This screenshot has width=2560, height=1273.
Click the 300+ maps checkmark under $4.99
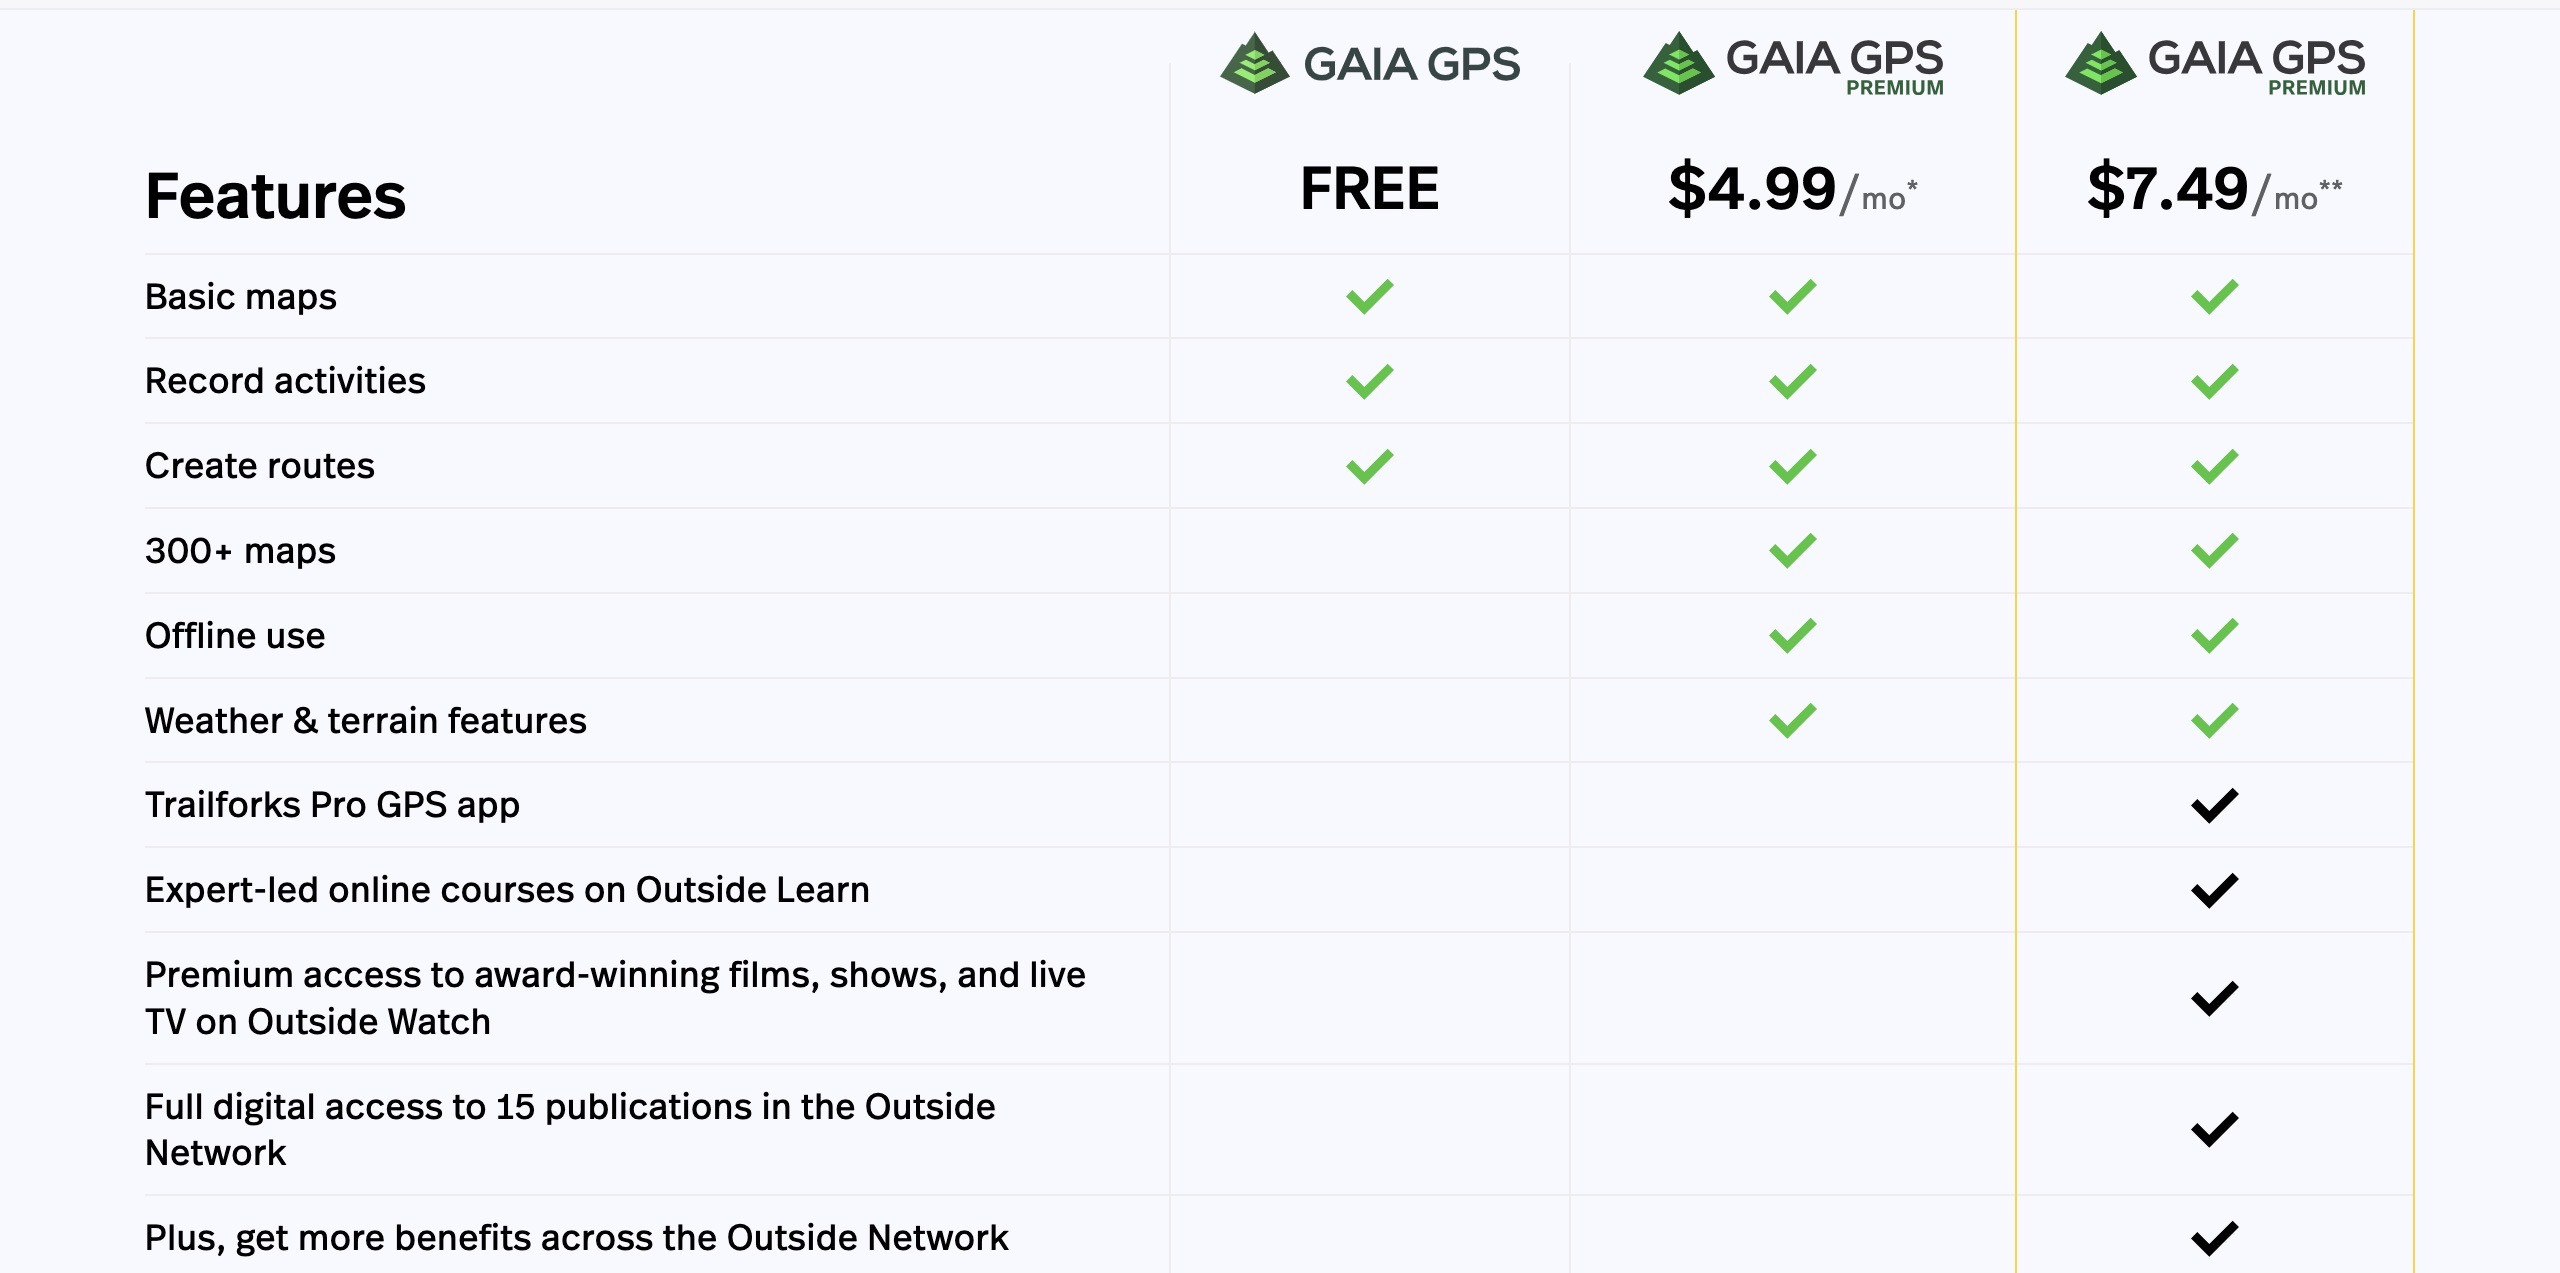[x=1792, y=551]
